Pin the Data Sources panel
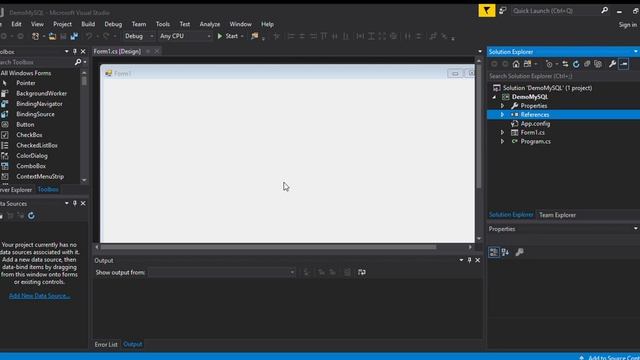 click(x=75, y=203)
